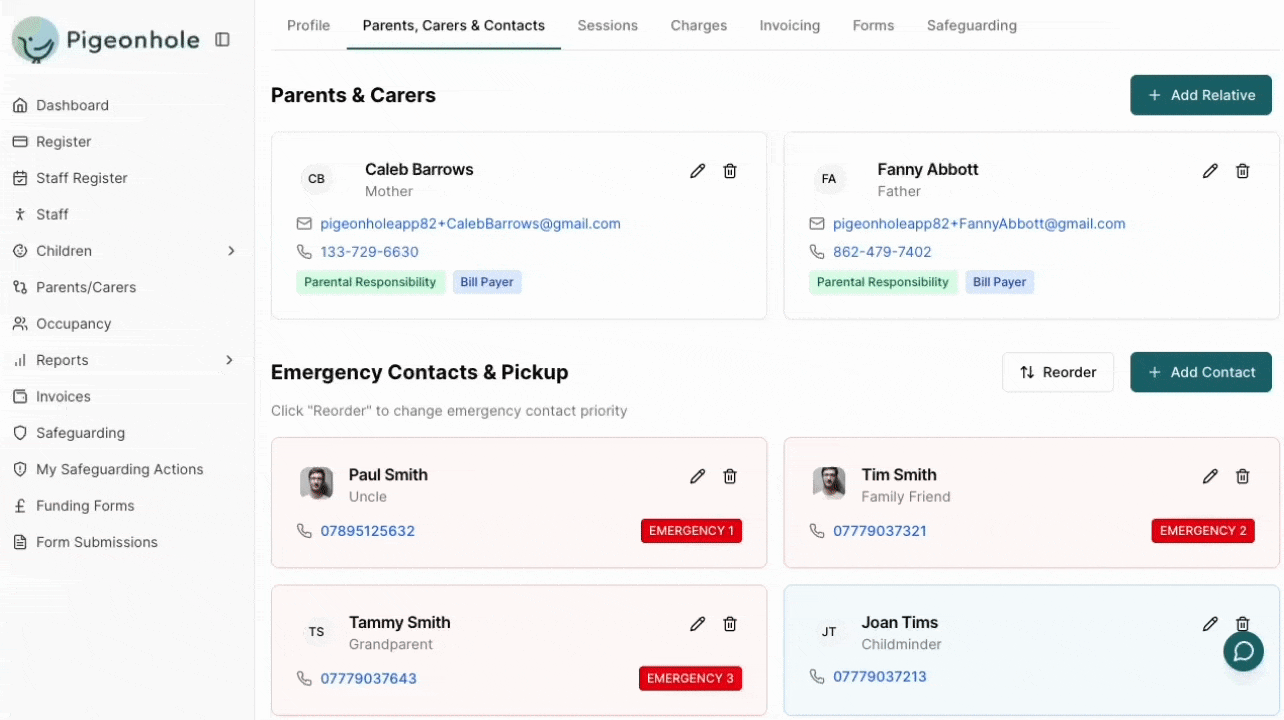Edit Tammy Smith pencil icon

[x=698, y=624]
